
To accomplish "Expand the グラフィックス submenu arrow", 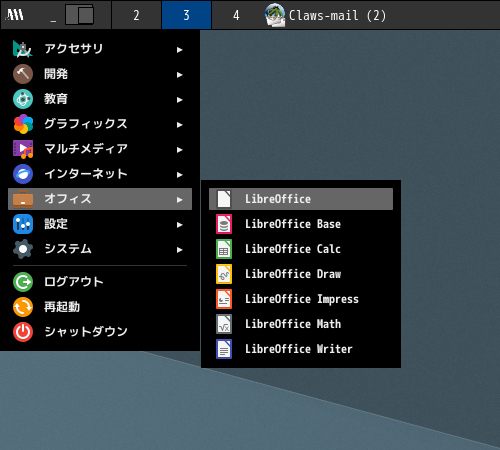I will [180, 125].
